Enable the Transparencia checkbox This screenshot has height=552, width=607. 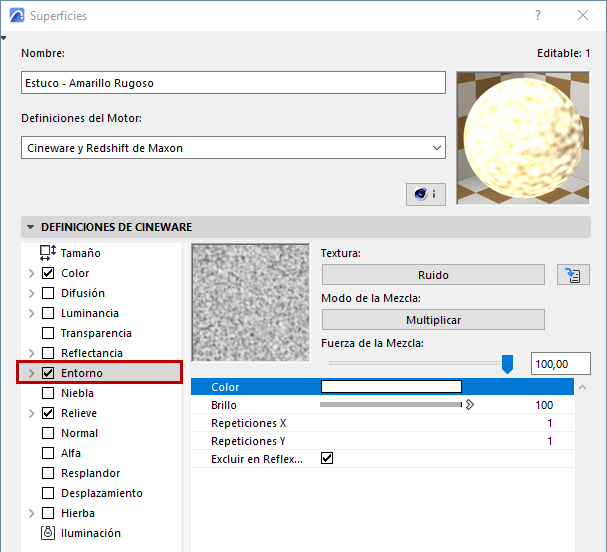coord(48,333)
